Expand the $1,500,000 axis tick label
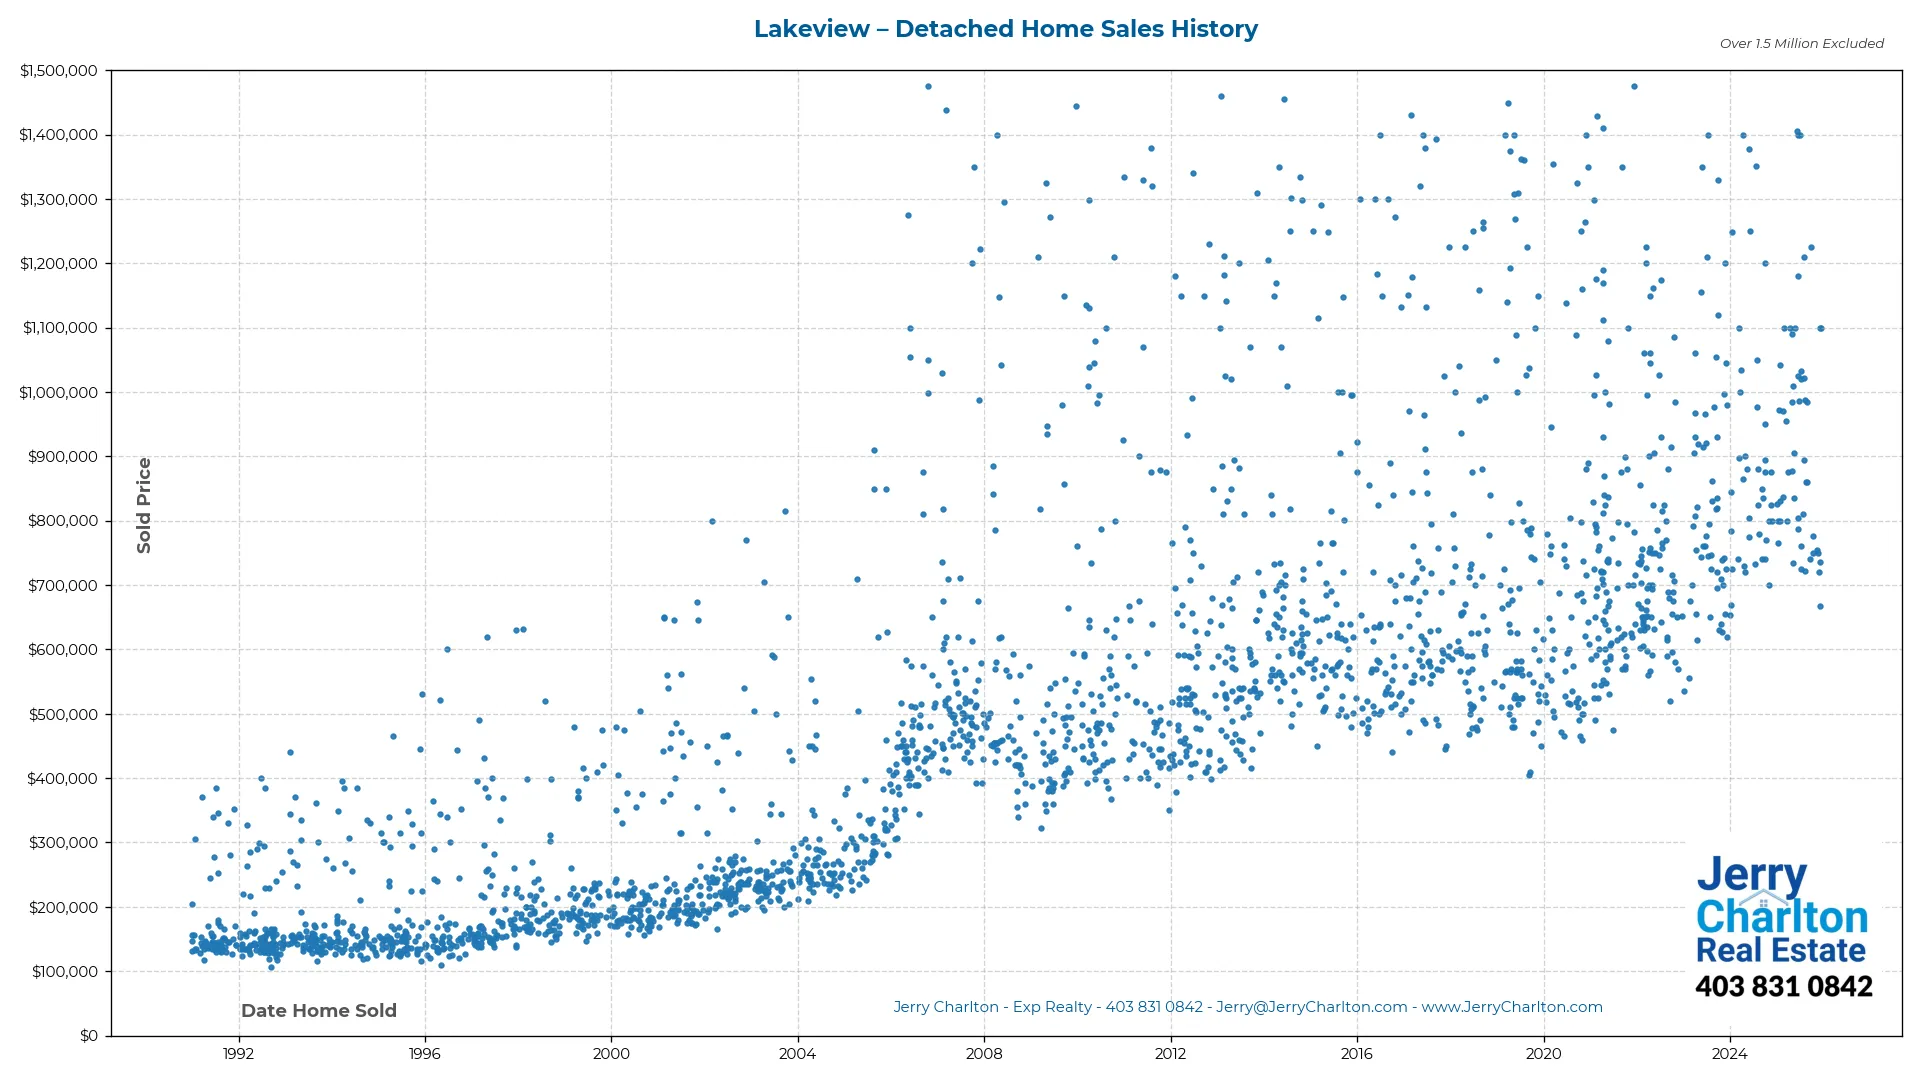Viewport: 1920px width, 1080px height. click(x=60, y=70)
